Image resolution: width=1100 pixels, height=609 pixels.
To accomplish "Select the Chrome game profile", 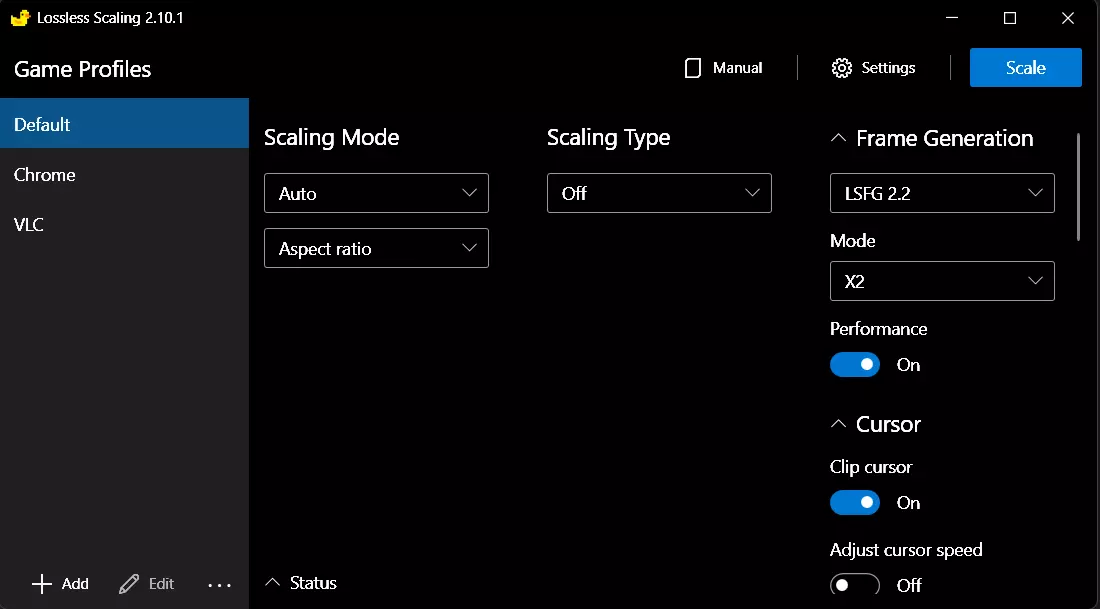I will click(45, 175).
